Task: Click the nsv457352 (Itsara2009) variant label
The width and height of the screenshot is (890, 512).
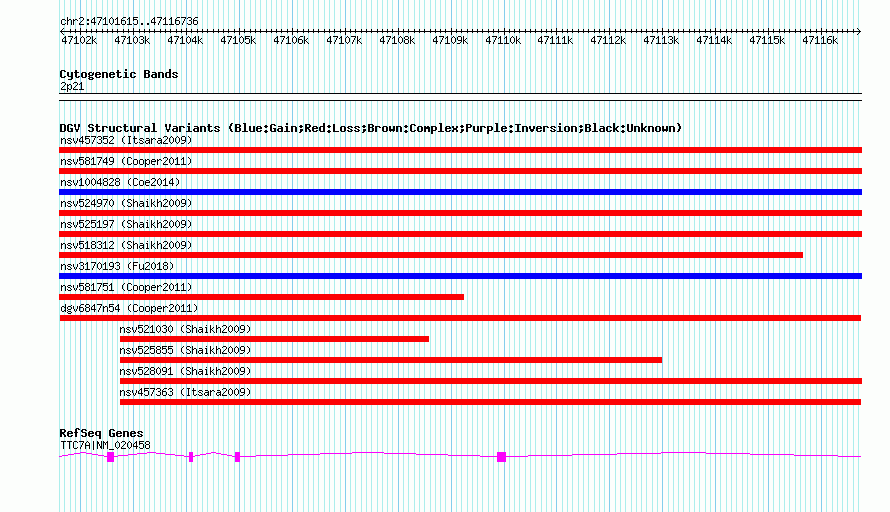Action: pos(126,140)
